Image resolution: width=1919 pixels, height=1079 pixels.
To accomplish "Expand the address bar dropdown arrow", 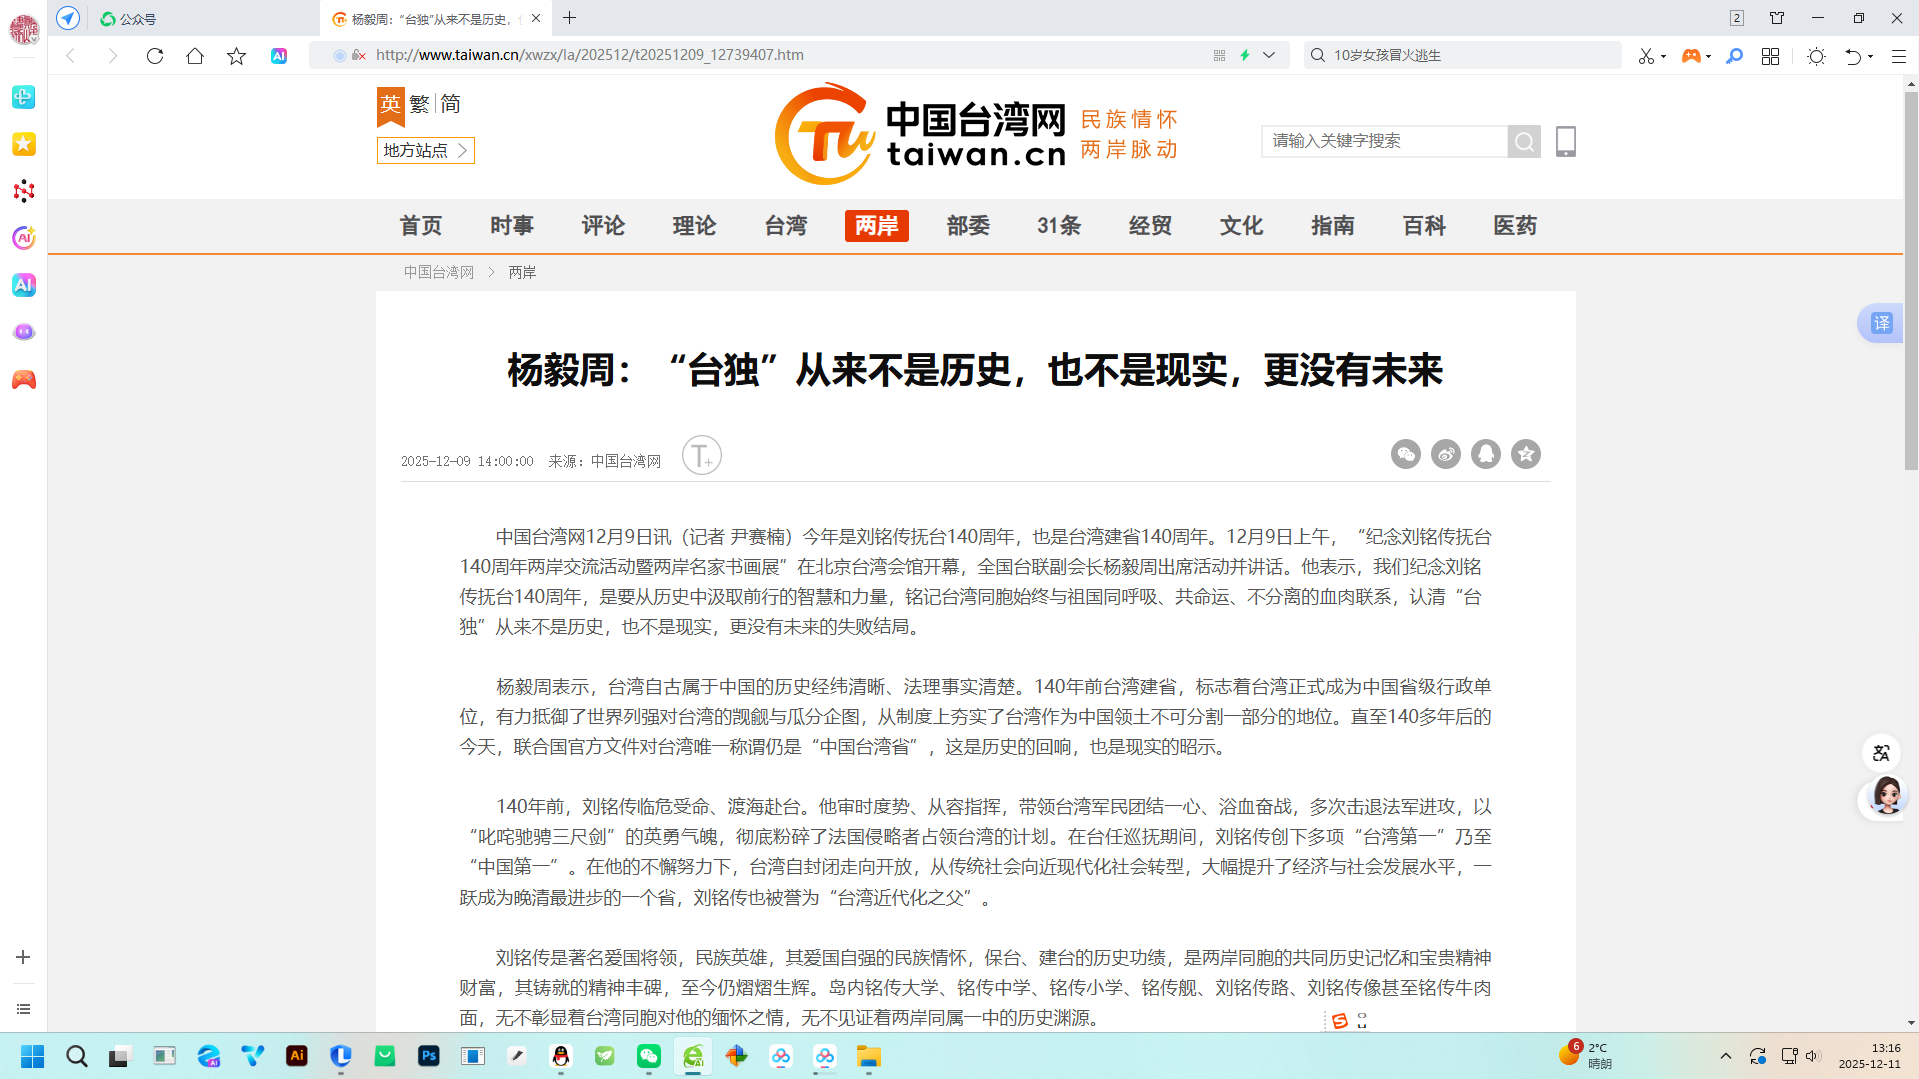I will click(1269, 55).
